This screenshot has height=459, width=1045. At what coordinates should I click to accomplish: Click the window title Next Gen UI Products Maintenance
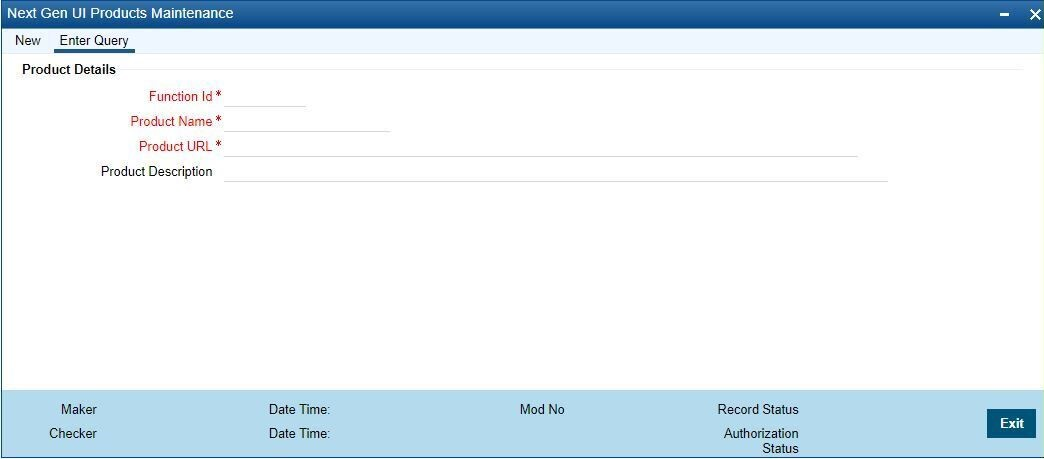point(120,13)
